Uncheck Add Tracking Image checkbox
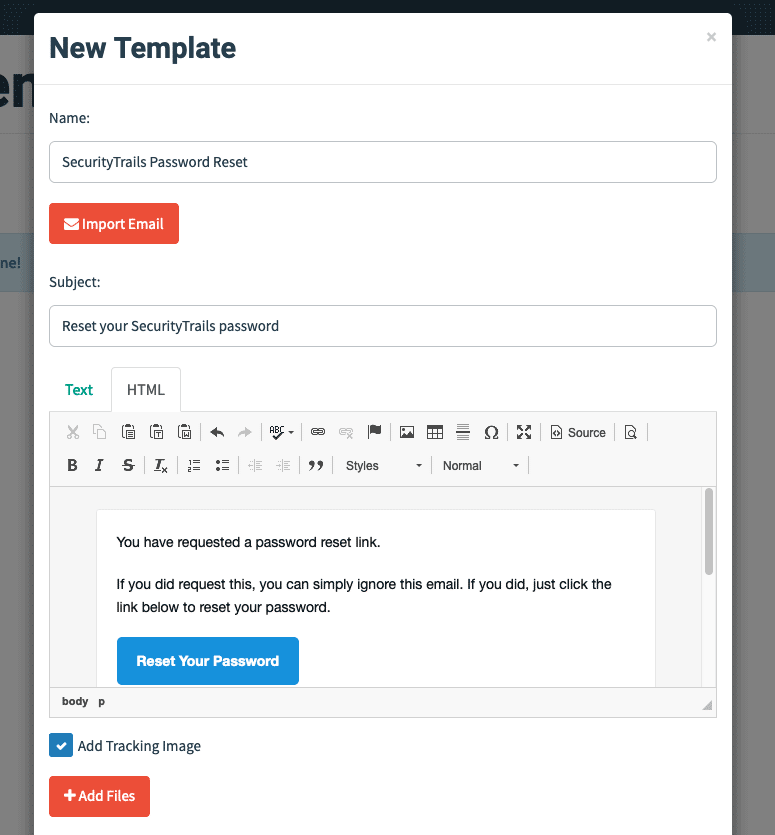The image size is (775, 835). (x=61, y=745)
